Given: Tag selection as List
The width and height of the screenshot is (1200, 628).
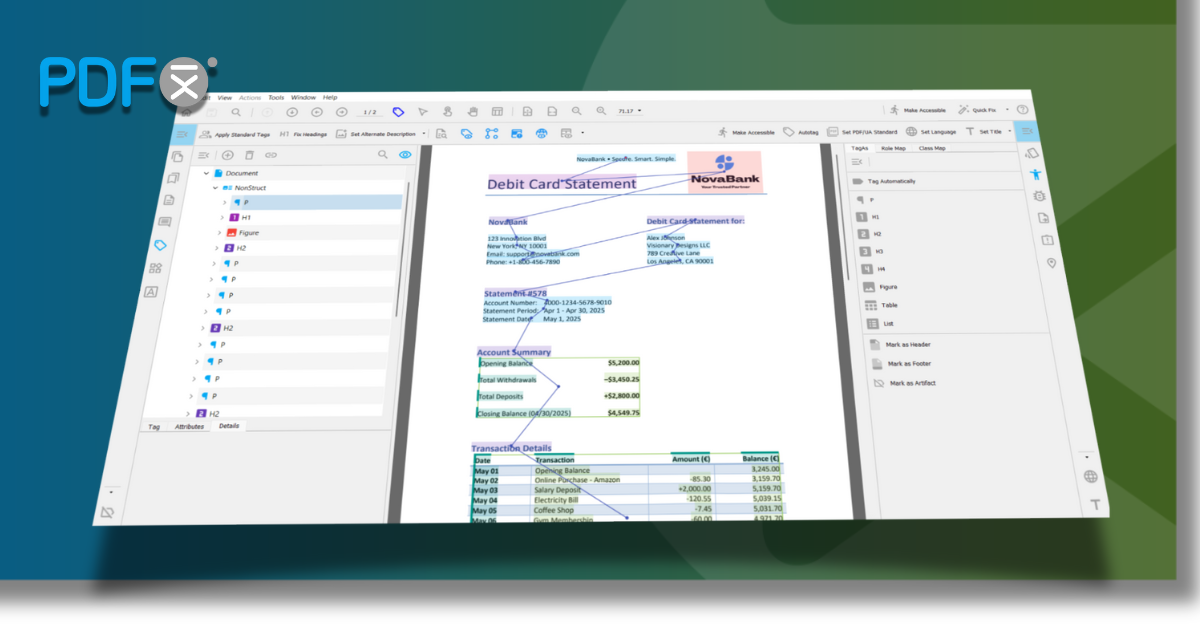Looking at the screenshot, I should (880, 323).
